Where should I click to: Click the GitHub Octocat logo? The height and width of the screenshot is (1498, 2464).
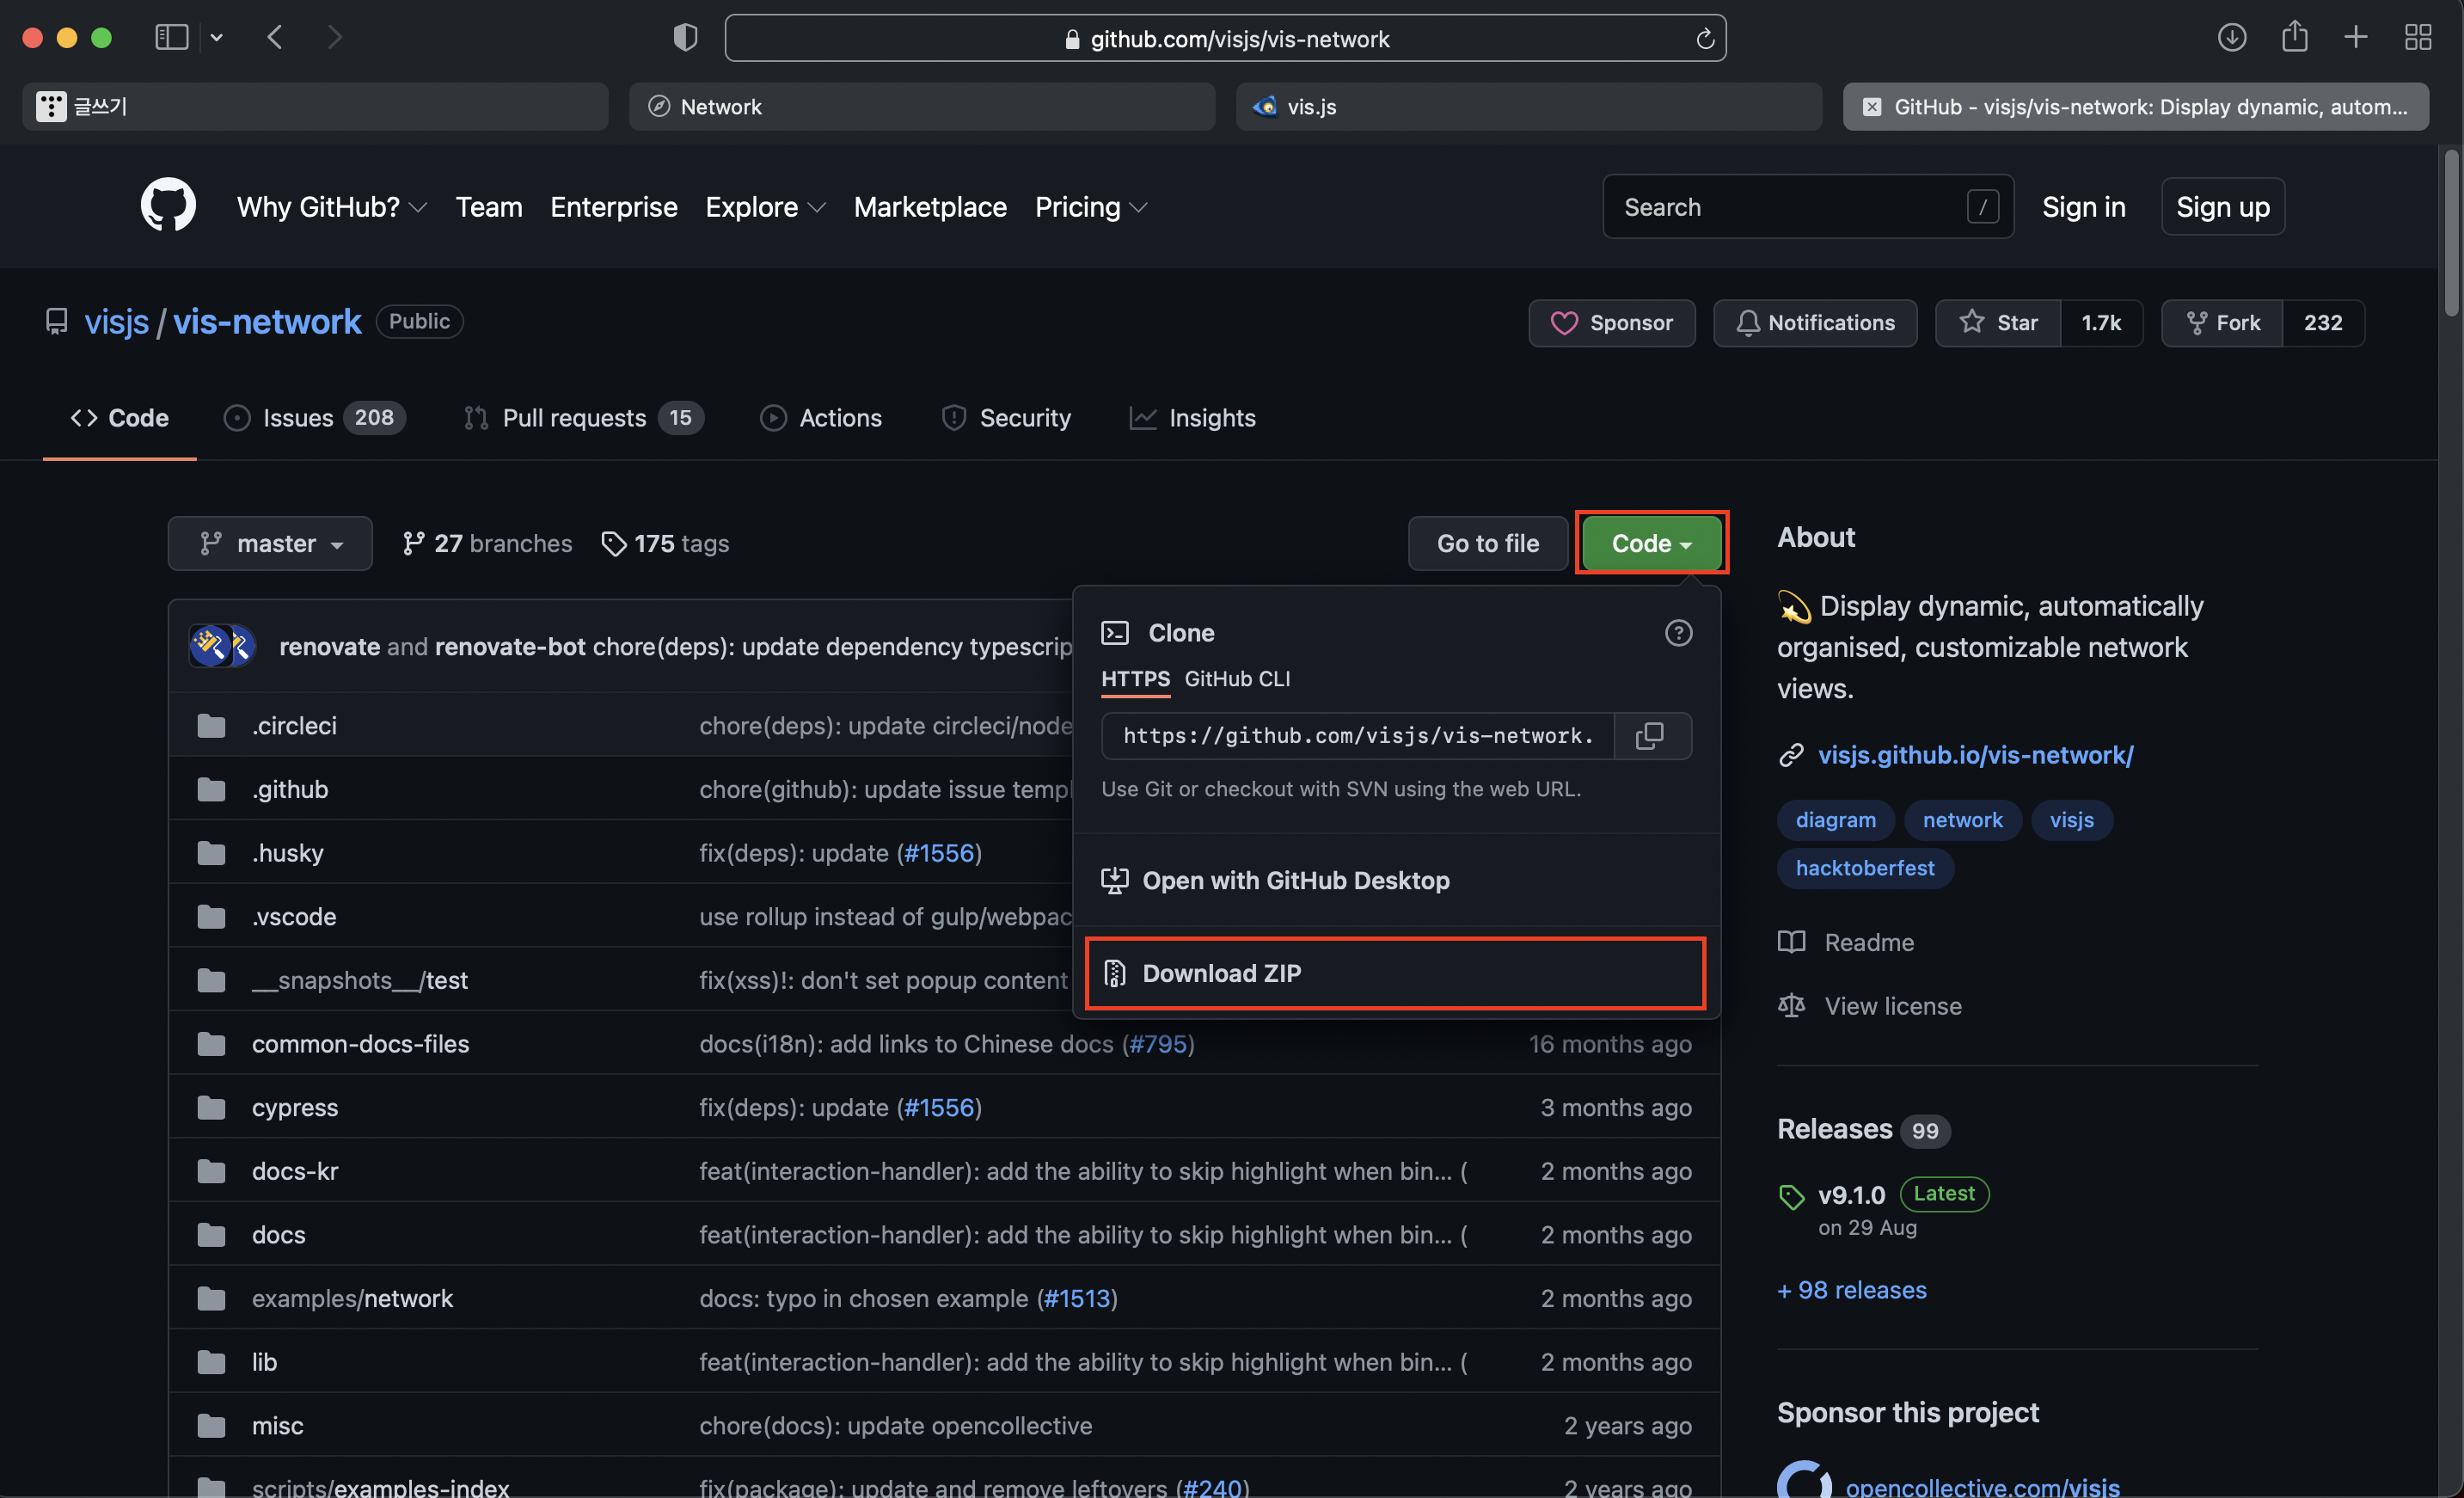pos(168,205)
